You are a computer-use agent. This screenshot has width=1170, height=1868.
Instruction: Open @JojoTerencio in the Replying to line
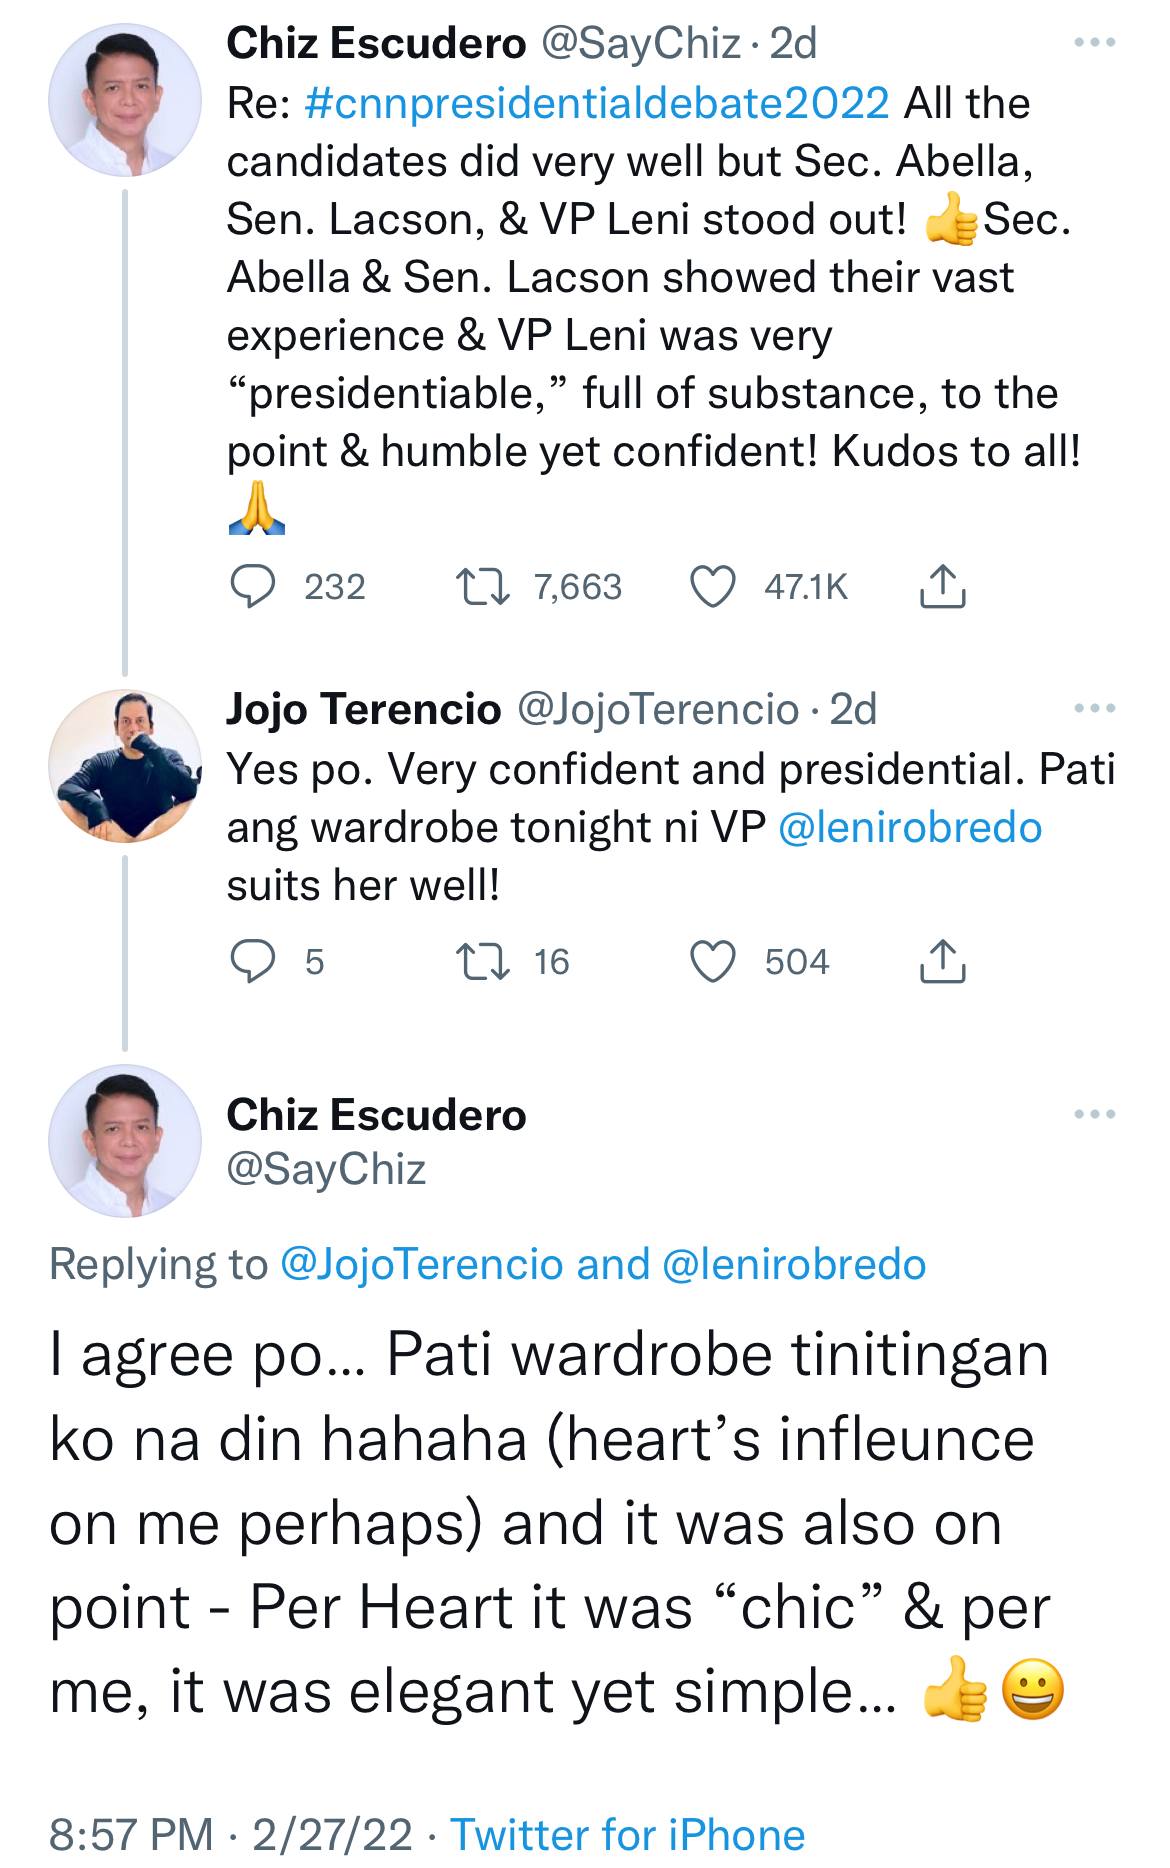pyautogui.click(x=422, y=1265)
